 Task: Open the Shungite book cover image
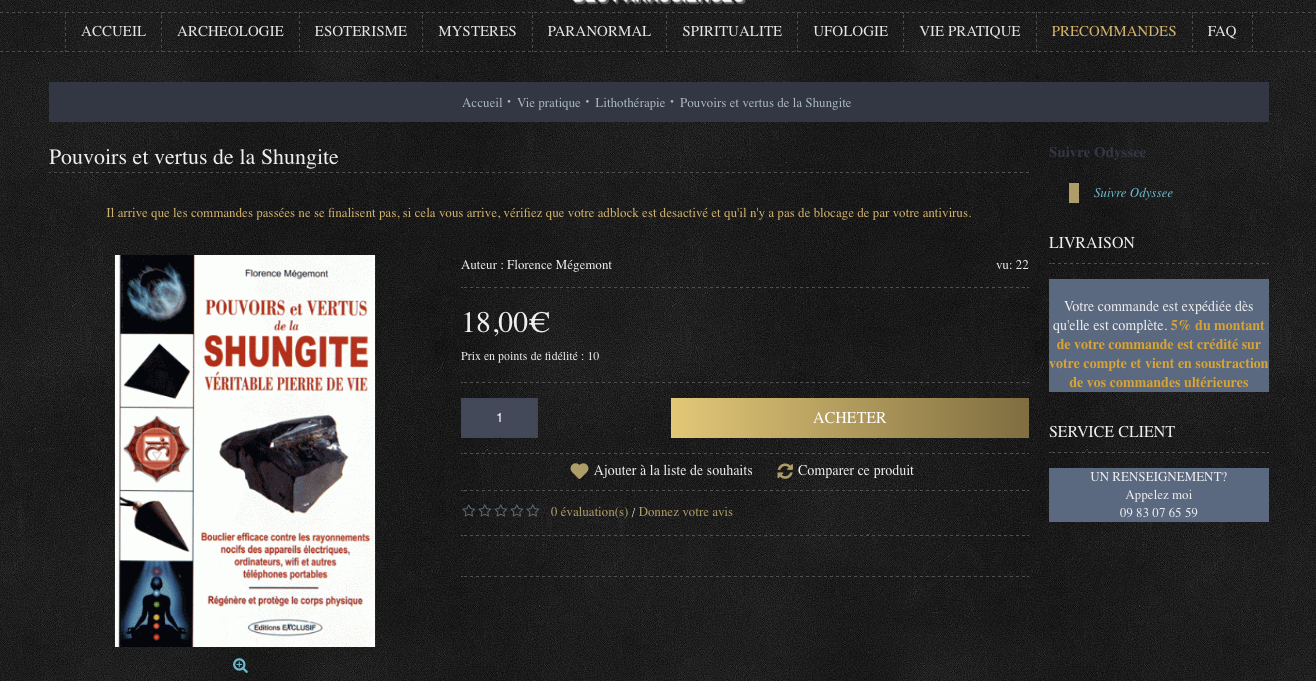(246, 450)
